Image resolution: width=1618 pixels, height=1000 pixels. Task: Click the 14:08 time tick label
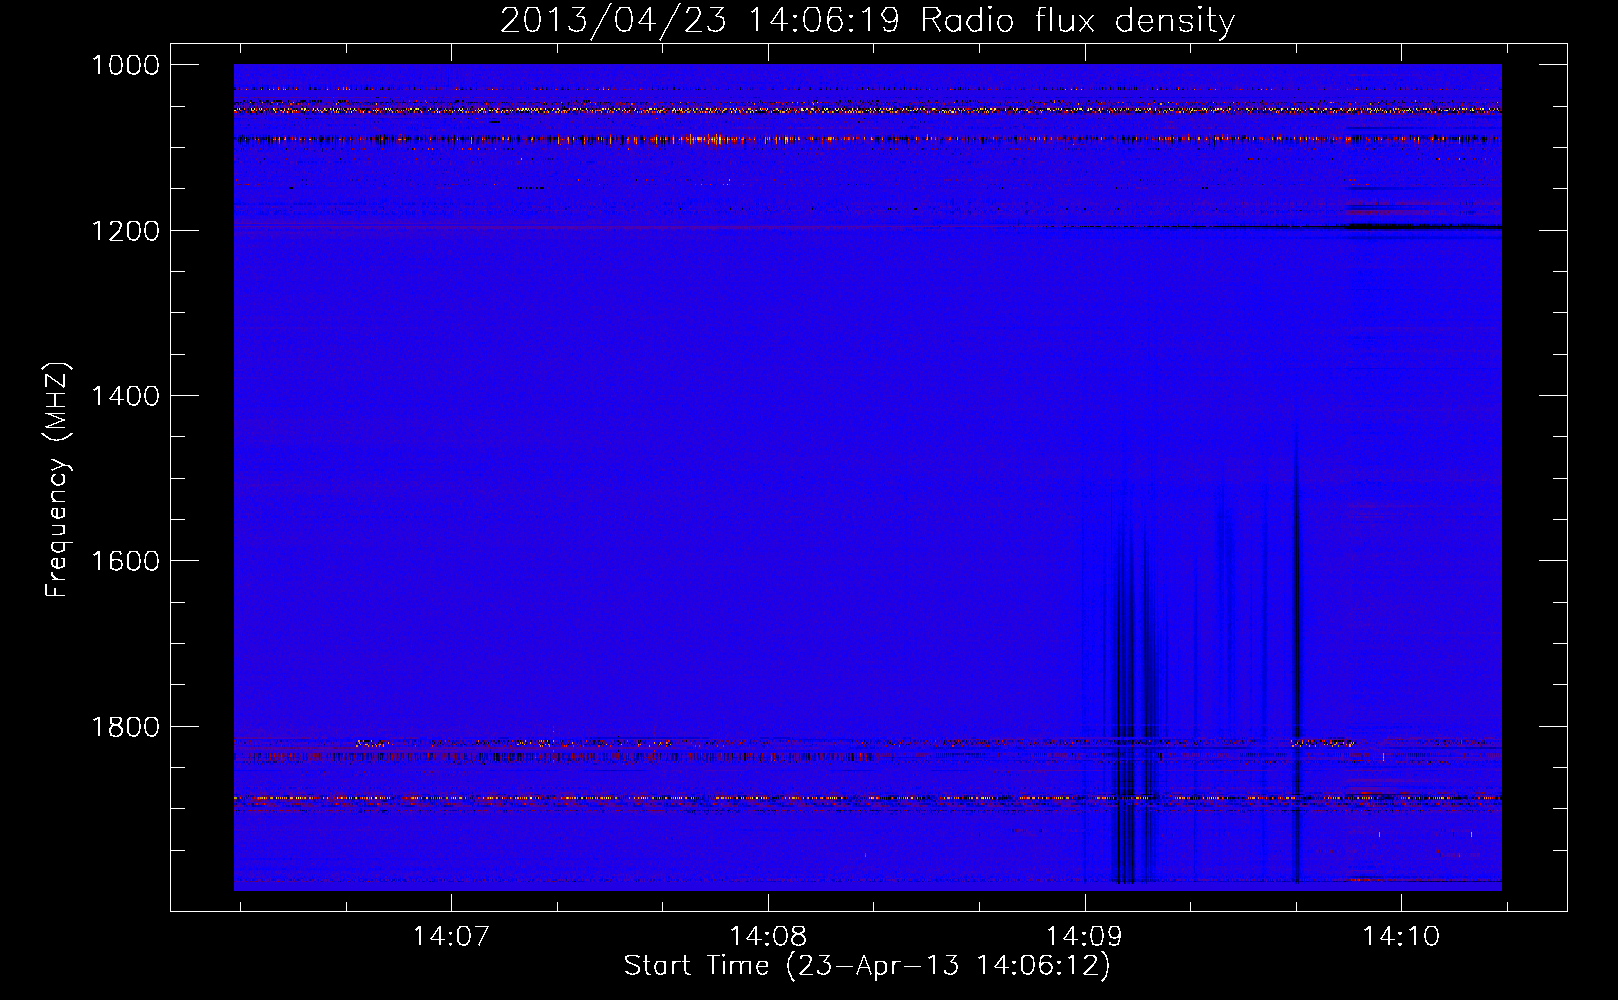(x=768, y=936)
